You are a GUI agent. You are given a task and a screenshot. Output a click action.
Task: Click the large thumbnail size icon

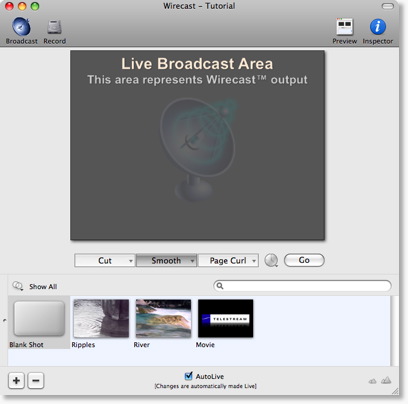coord(386,380)
